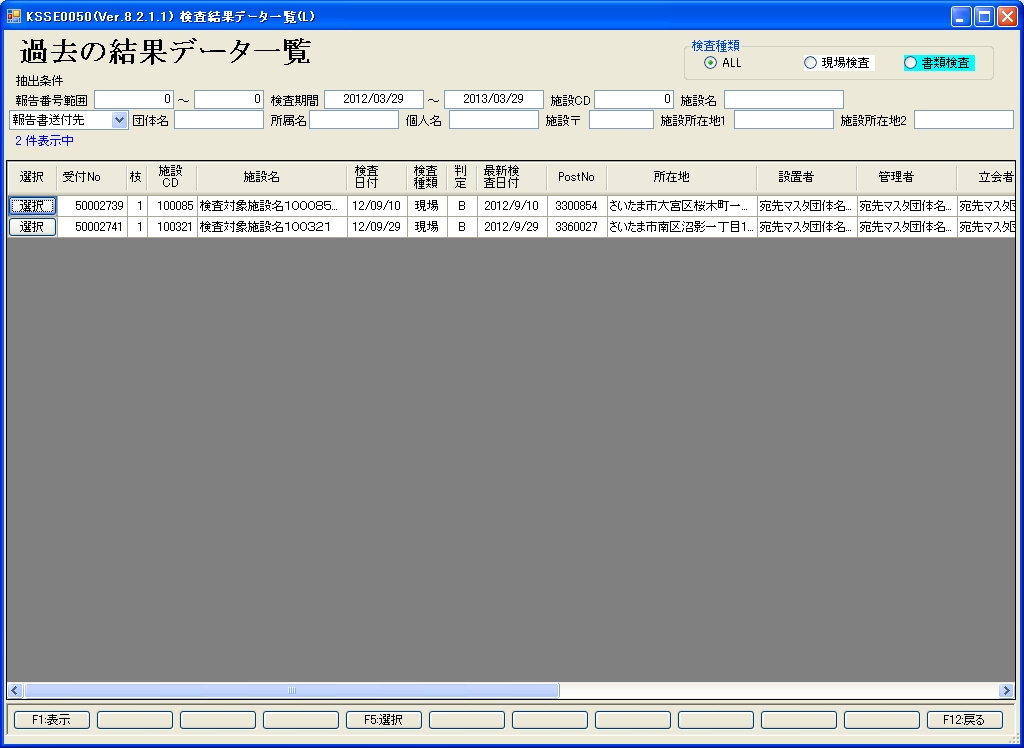1024x748 pixels.
Task: Click the inspection period start date field
Action: [x=373, y=99]
